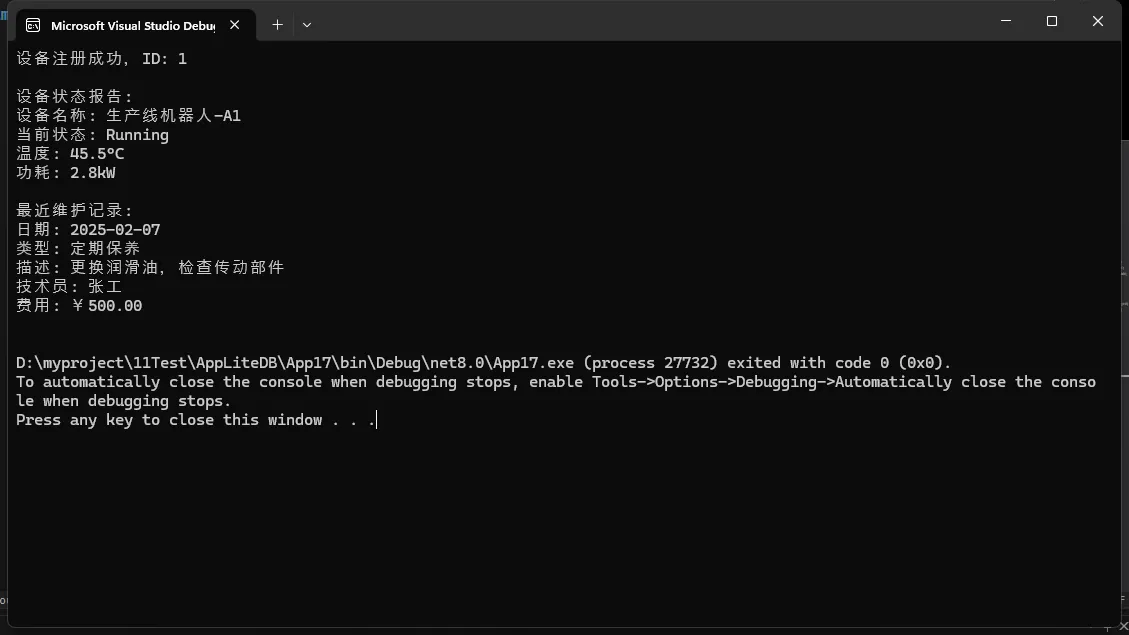Click the device name '生产线机器人-A1'
Image resolution: width=1129 pixels, height=635 pixels.
click(x=173, y=116)
